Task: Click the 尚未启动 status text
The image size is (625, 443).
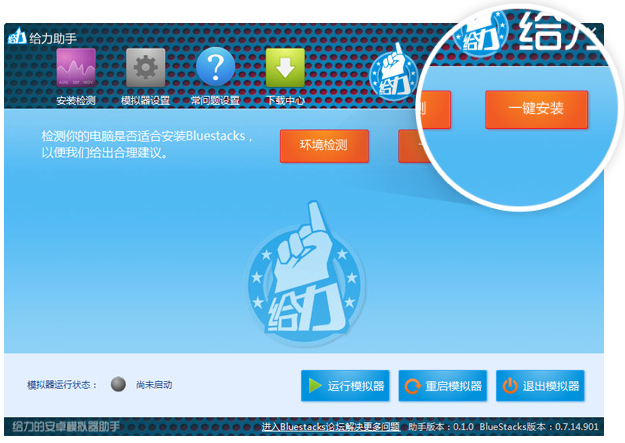Action: pyautogui.click(x=154, y=385)
